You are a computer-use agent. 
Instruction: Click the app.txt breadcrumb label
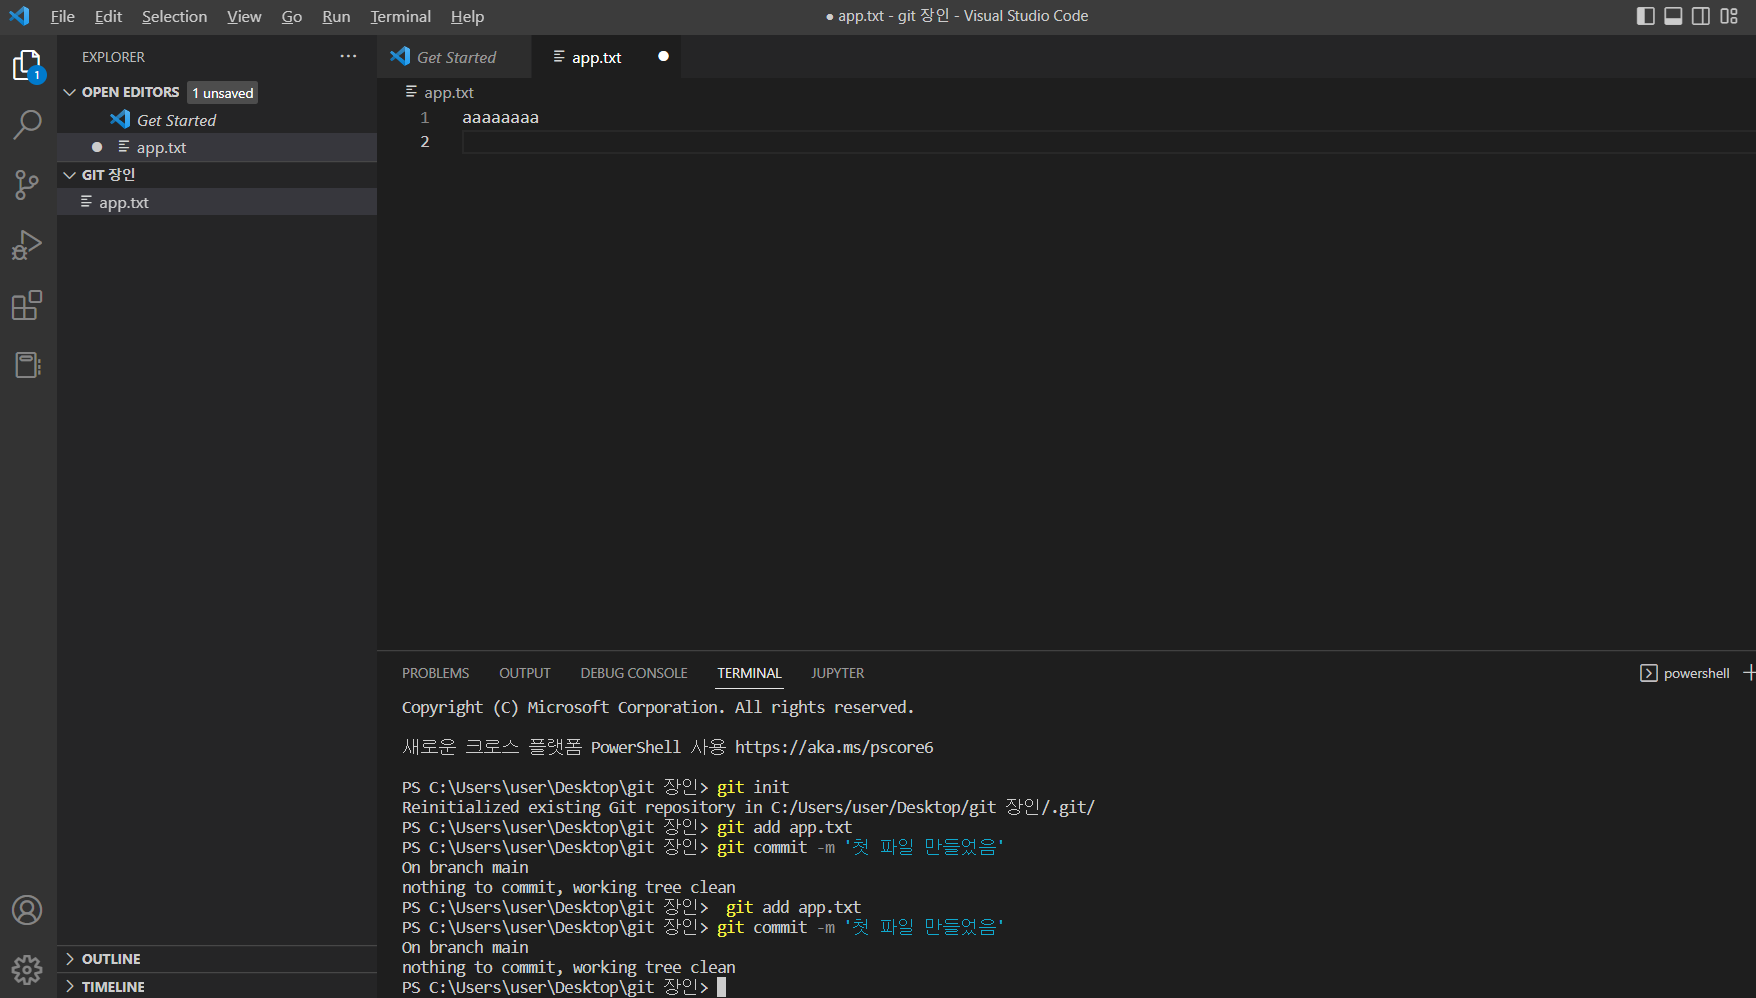[x=449, y=92]
